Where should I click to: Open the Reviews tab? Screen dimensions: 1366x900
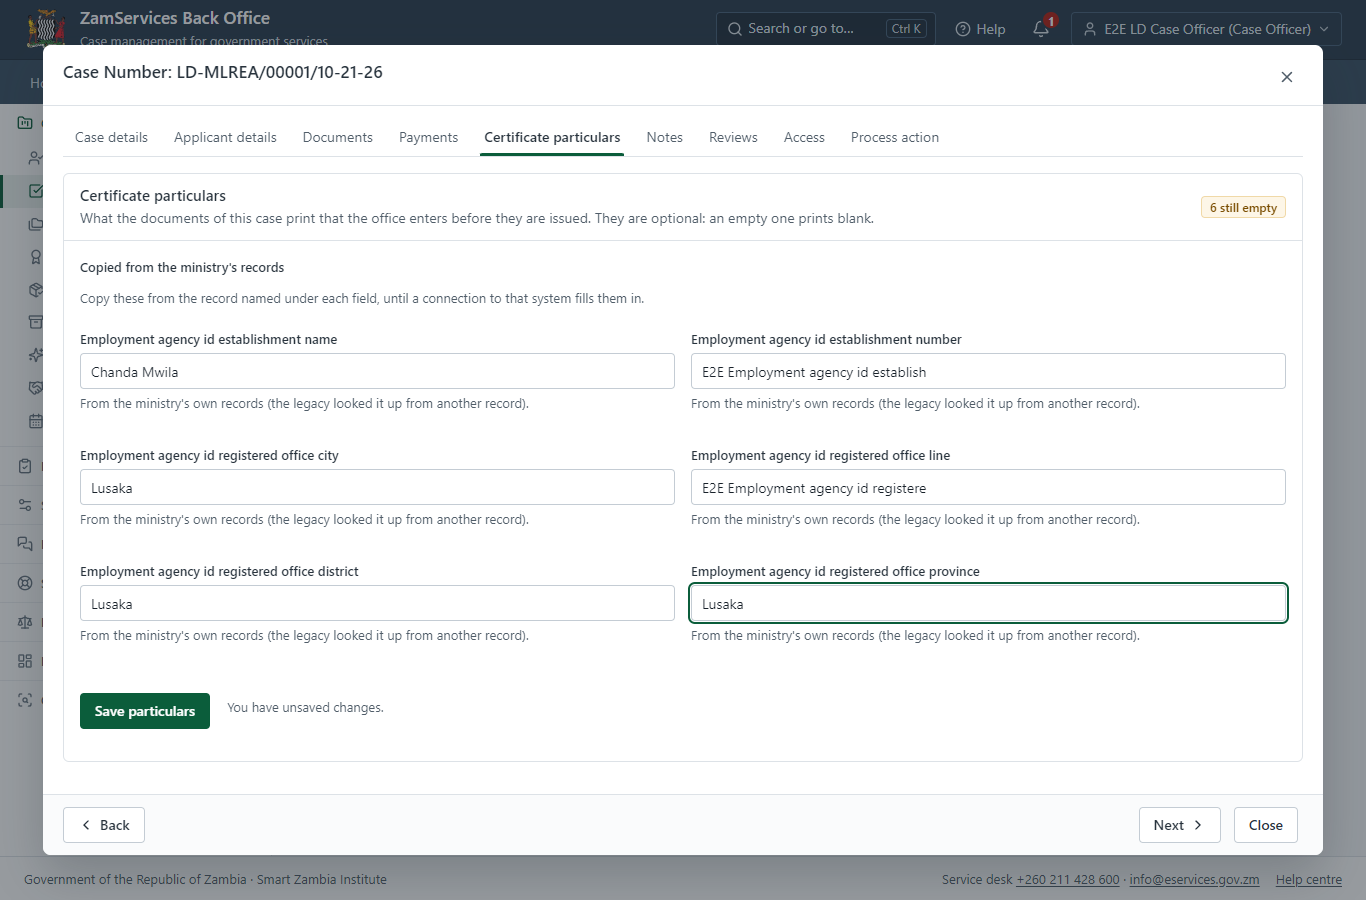coord(733,137)
